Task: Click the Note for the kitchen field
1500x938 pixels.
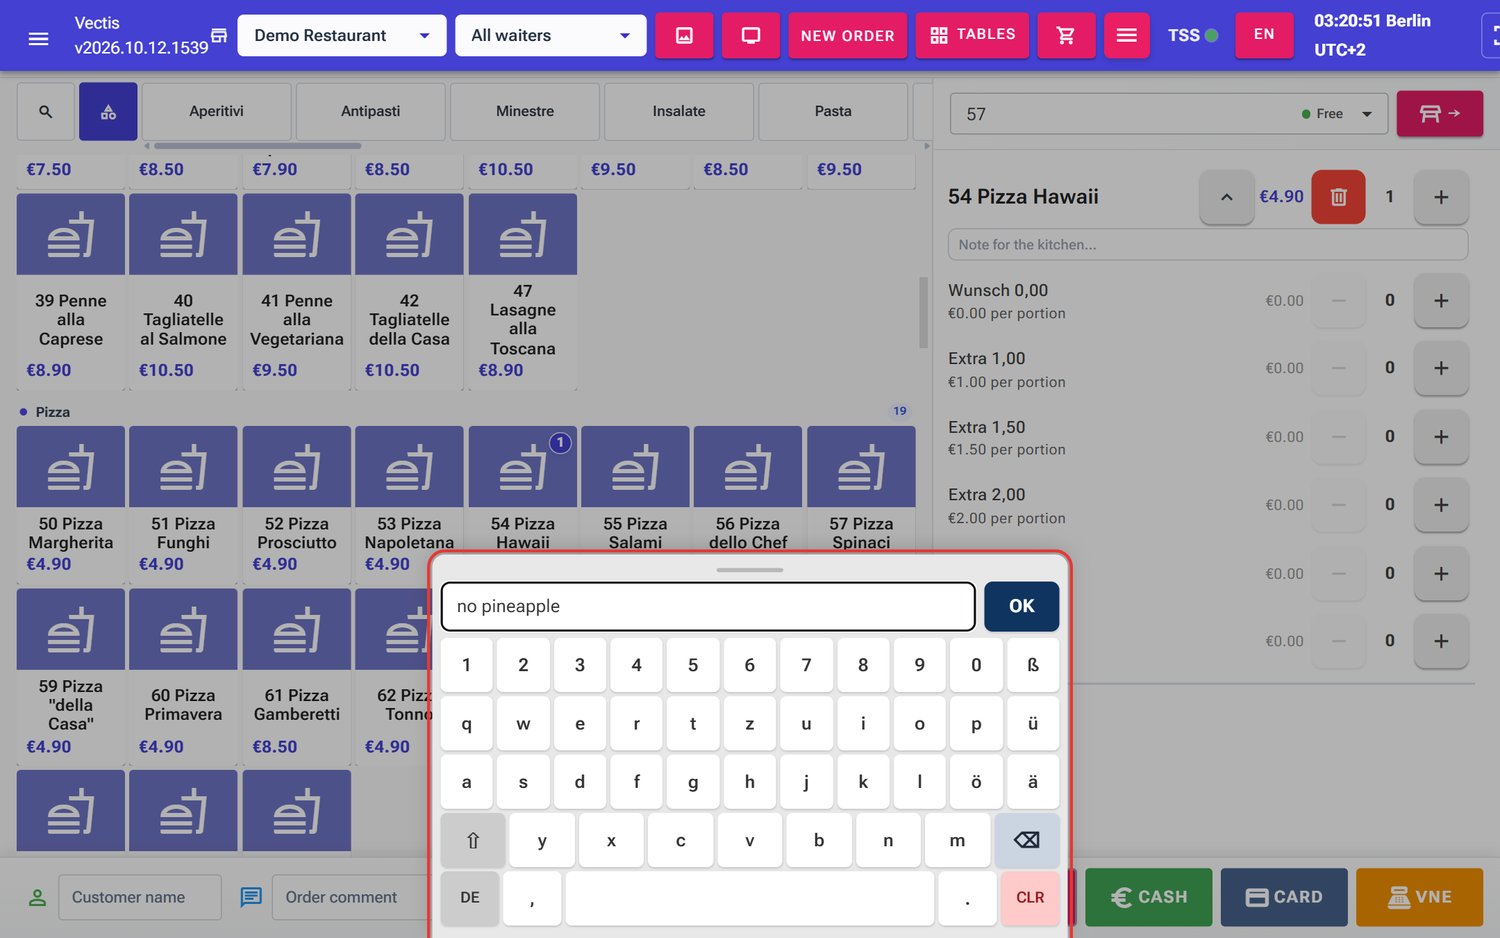Action: [1208, 245]
